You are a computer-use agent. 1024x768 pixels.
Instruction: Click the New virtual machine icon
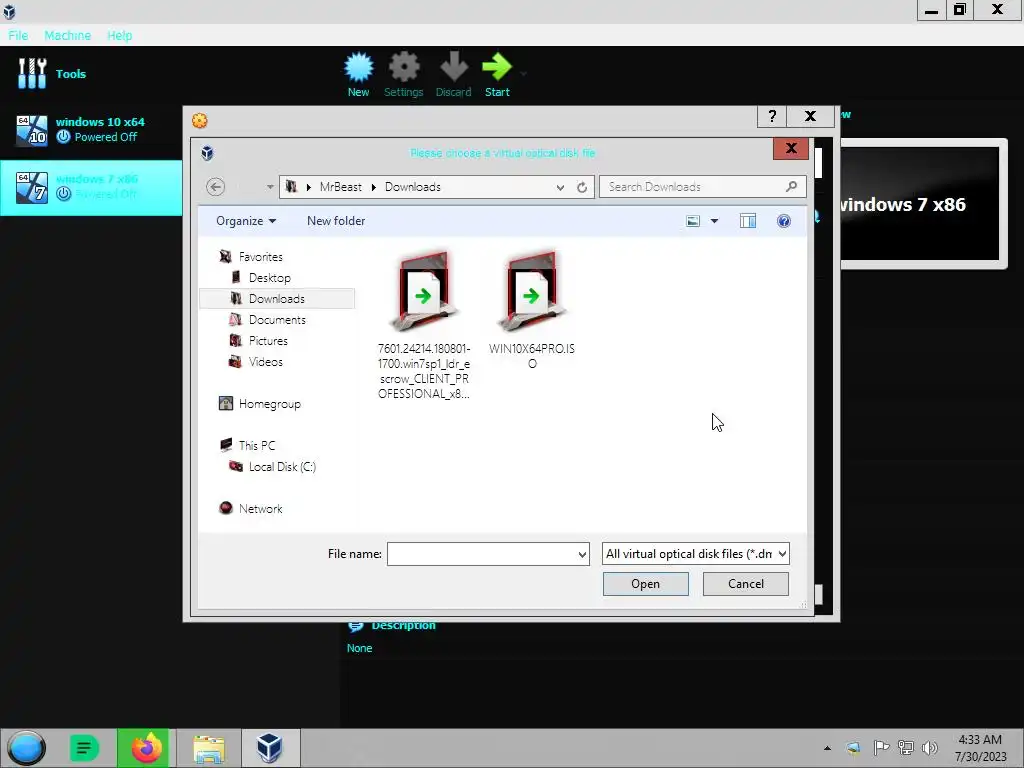(359, 67)
